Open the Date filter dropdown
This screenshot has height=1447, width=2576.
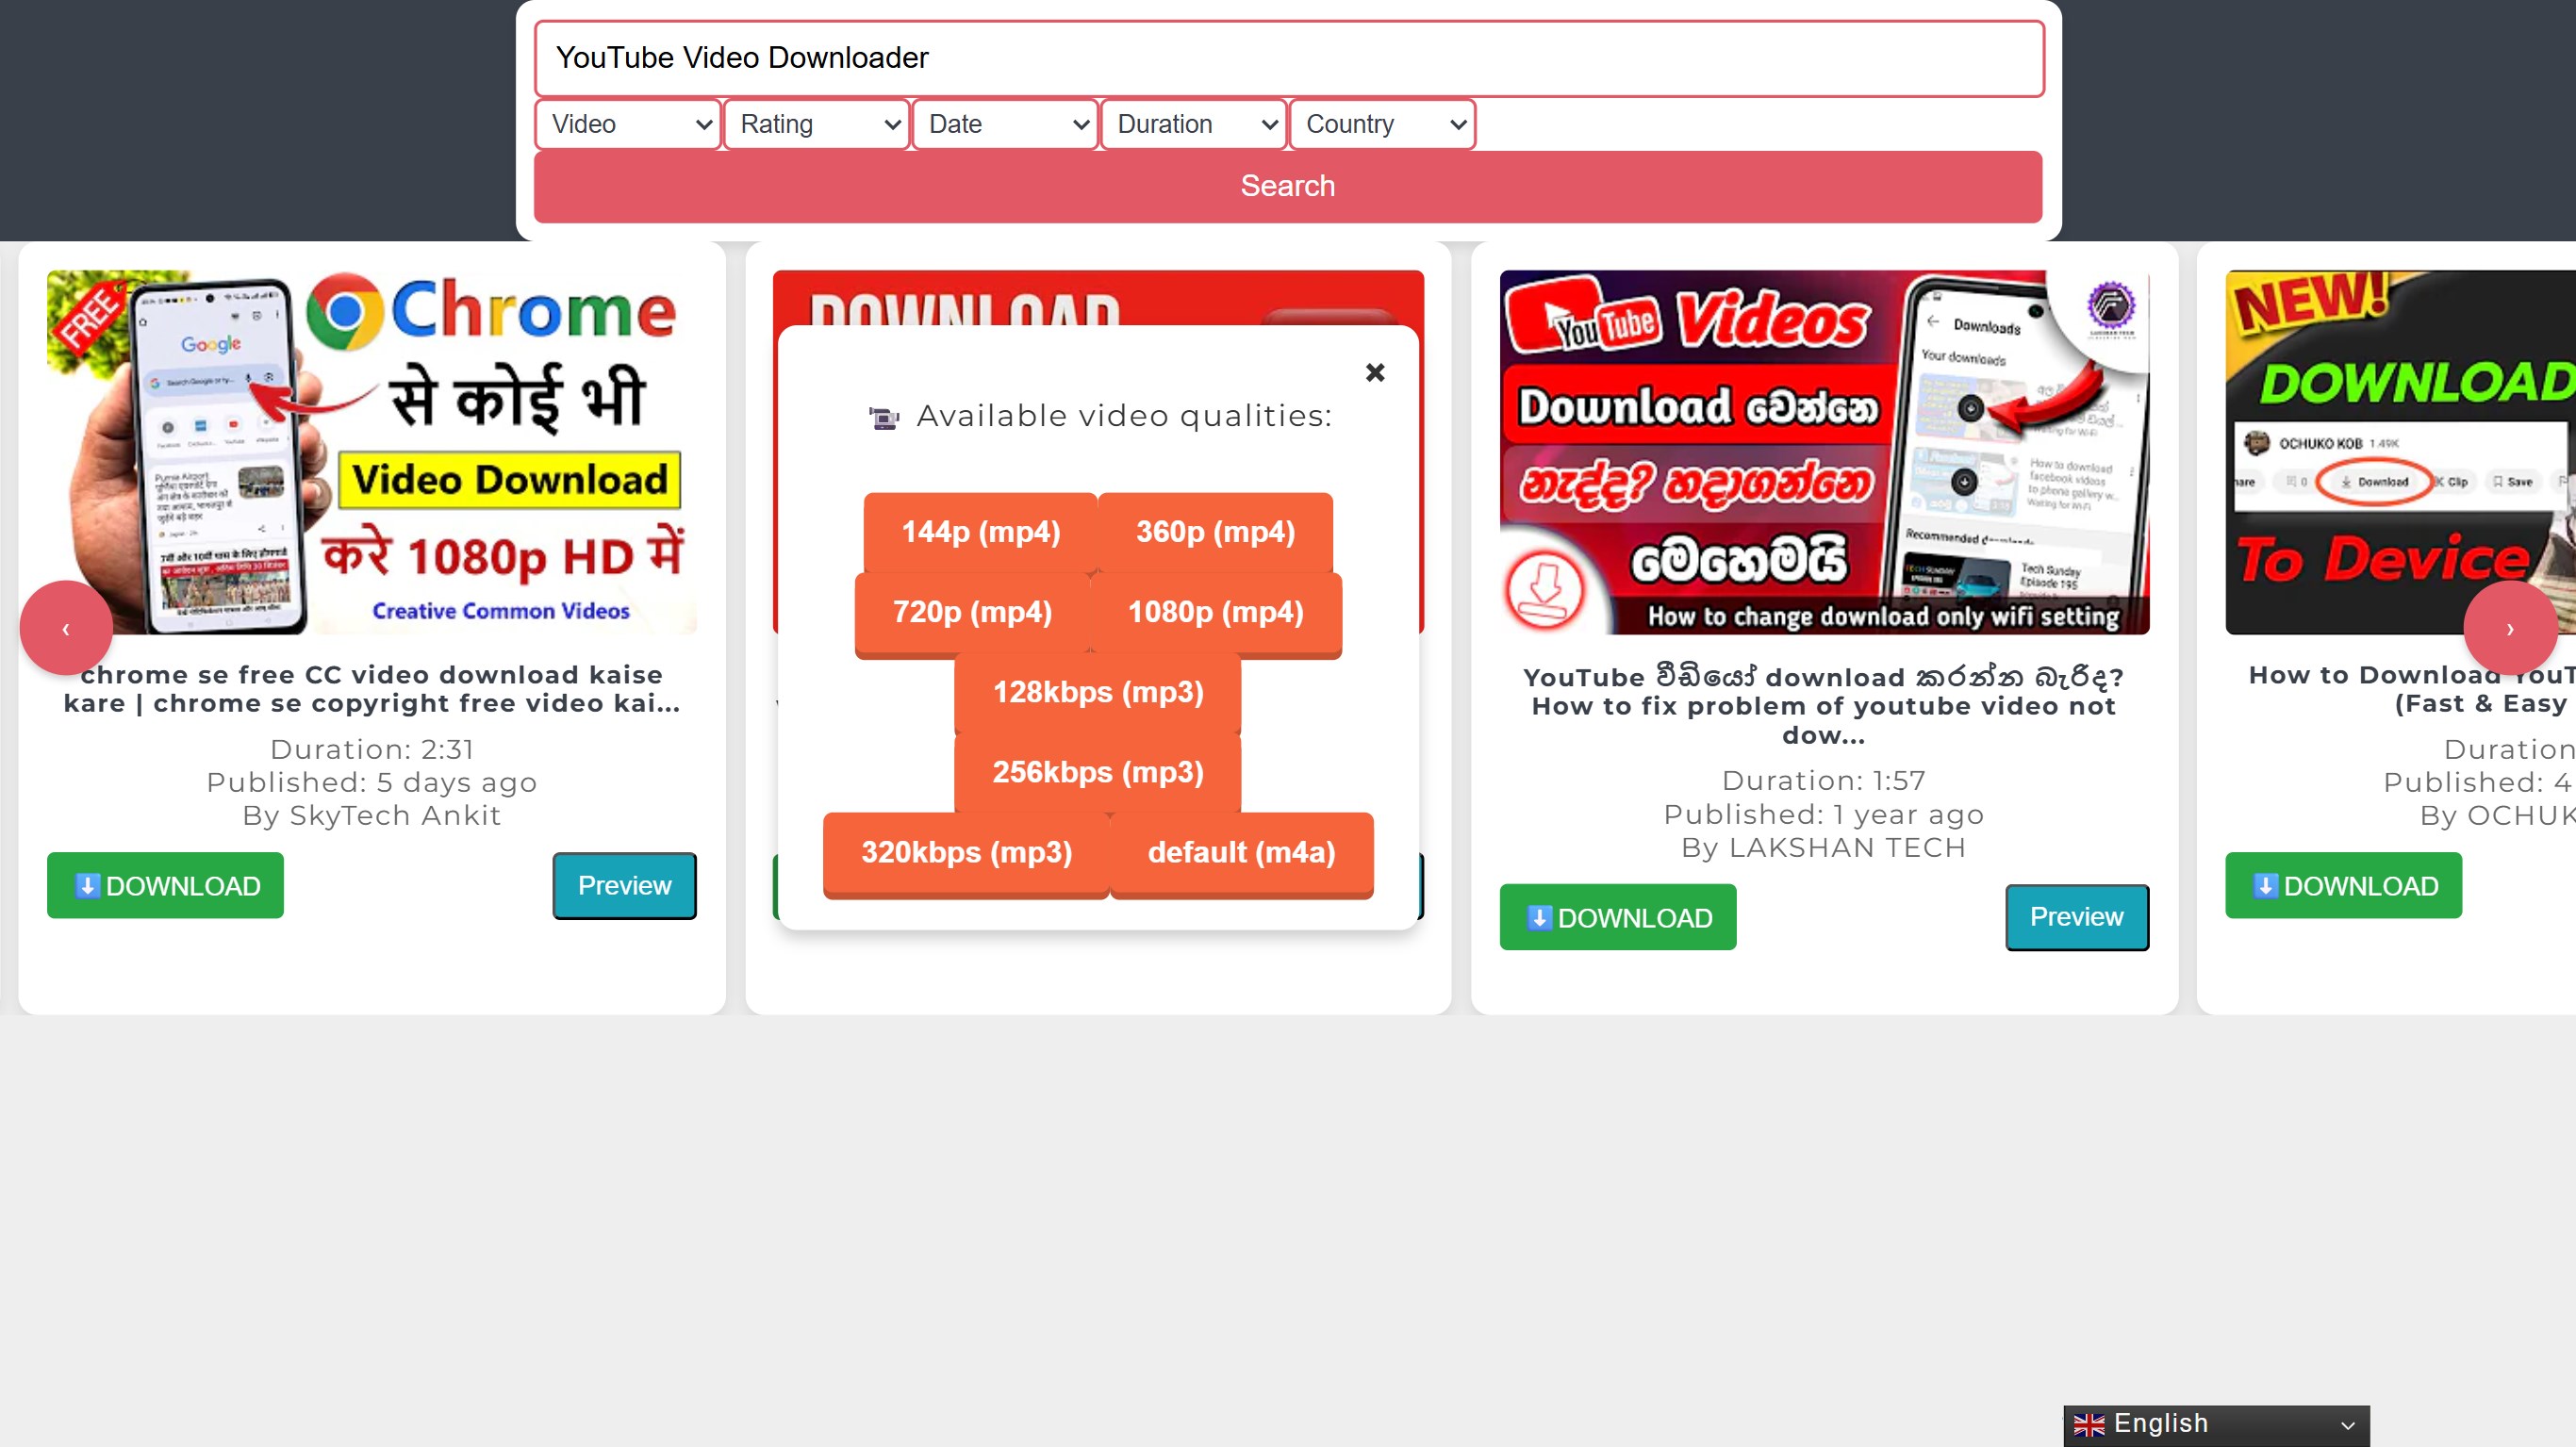pos(1005,124)
